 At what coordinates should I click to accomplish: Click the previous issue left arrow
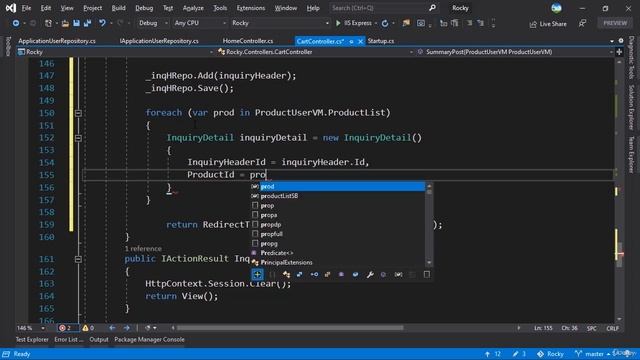click(x=112, y=328)
